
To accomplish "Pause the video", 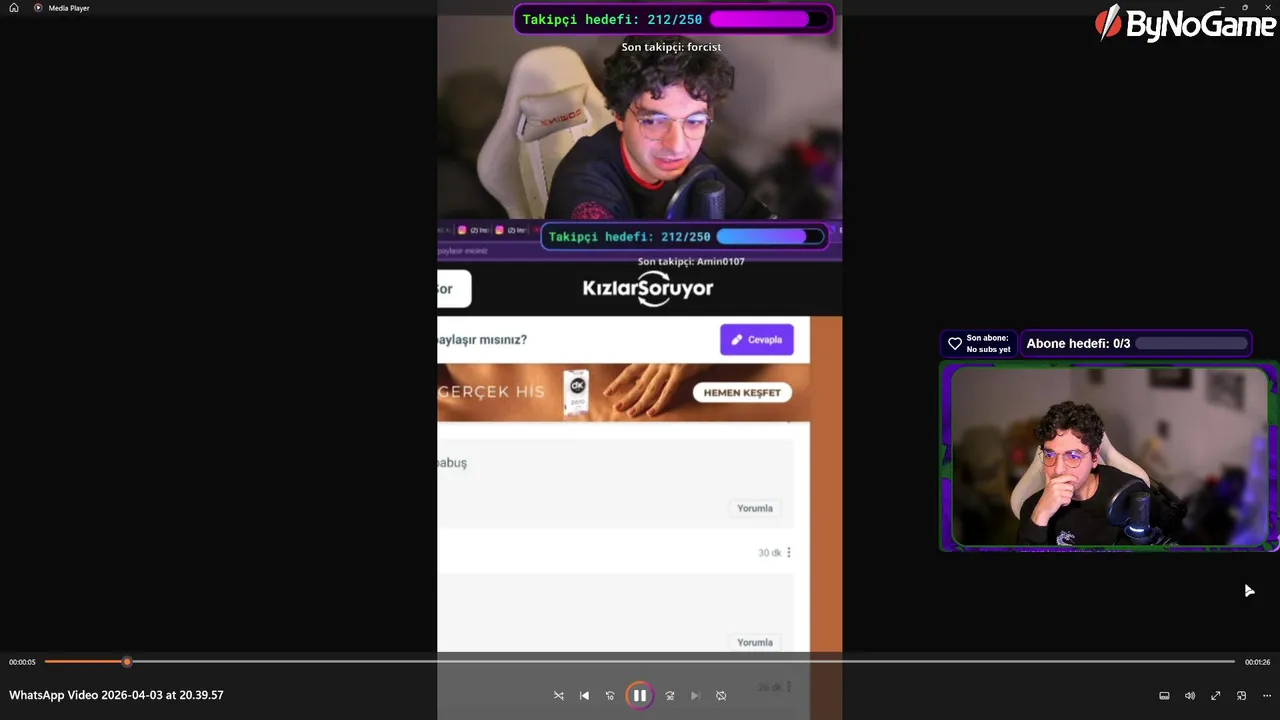I will click(639, 695).
